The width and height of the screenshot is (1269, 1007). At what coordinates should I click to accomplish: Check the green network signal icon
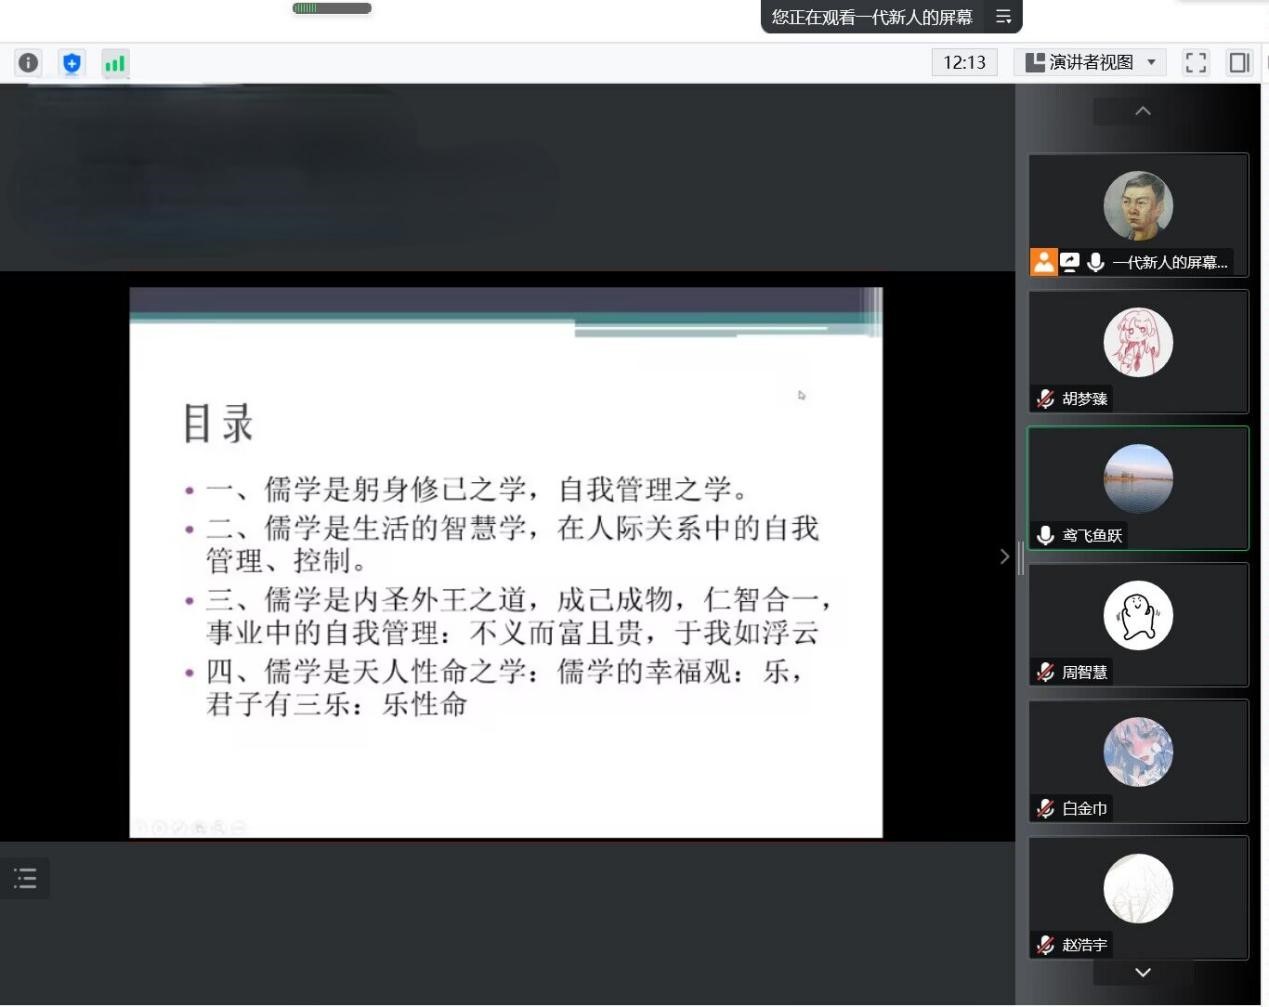point(115,63)
